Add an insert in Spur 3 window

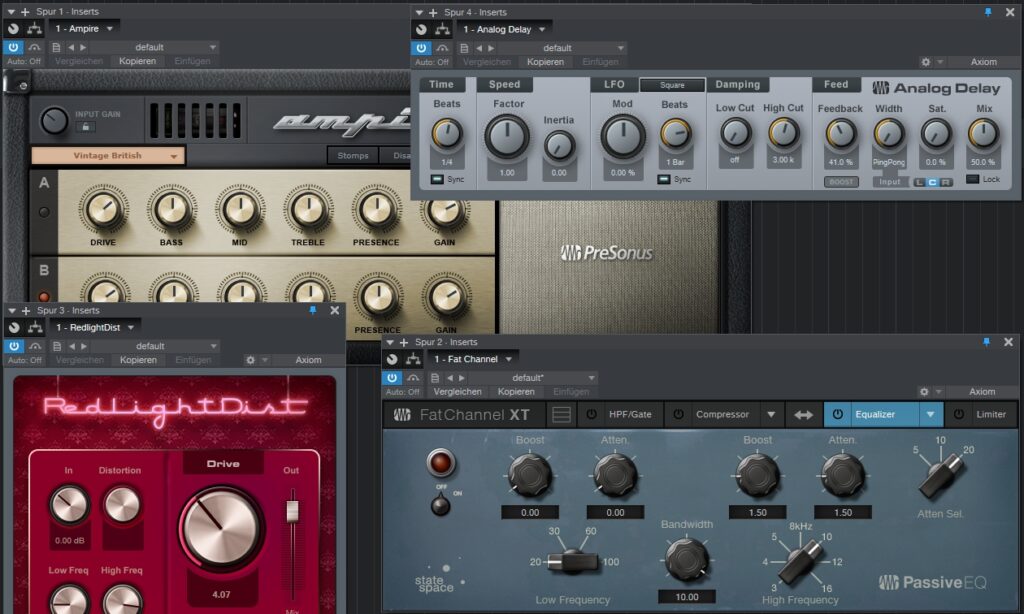pyautogui.click(x=26, y=310)
